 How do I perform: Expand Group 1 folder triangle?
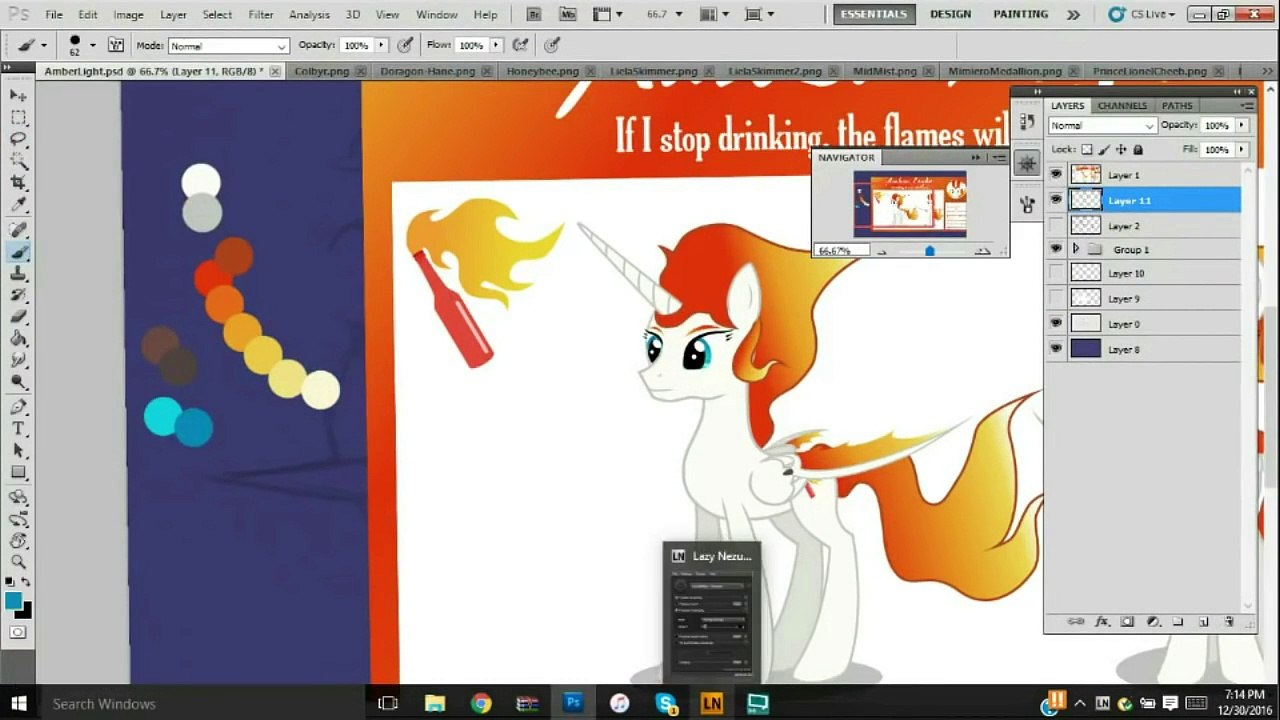[1076, 249]
